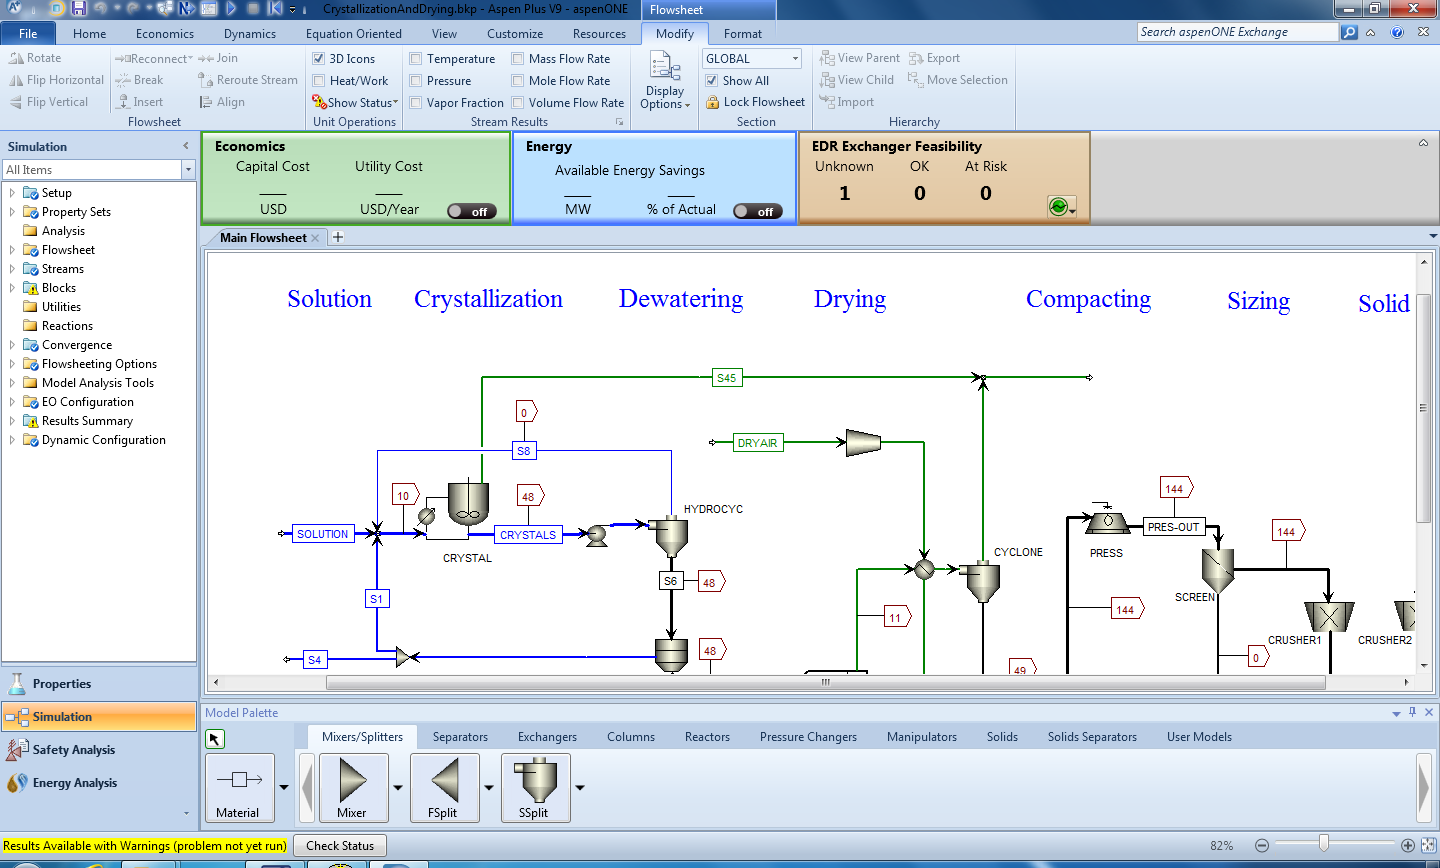Open the File menu tab

[x=28, y=34]
